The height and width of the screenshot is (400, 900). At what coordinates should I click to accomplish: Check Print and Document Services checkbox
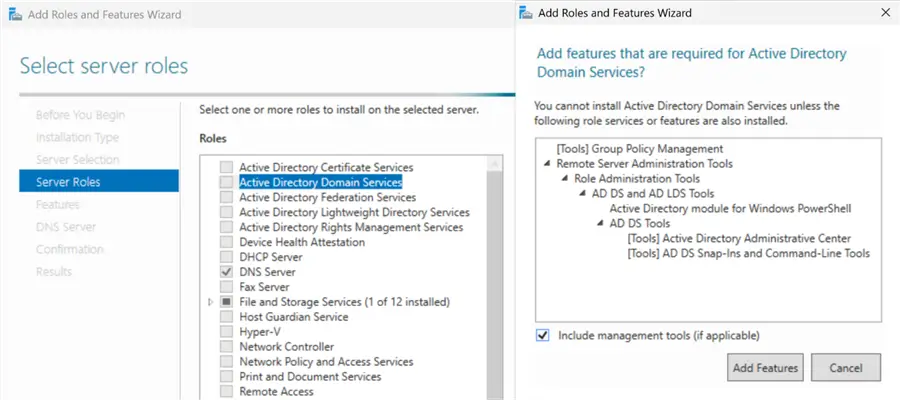(x=227, y=376)
